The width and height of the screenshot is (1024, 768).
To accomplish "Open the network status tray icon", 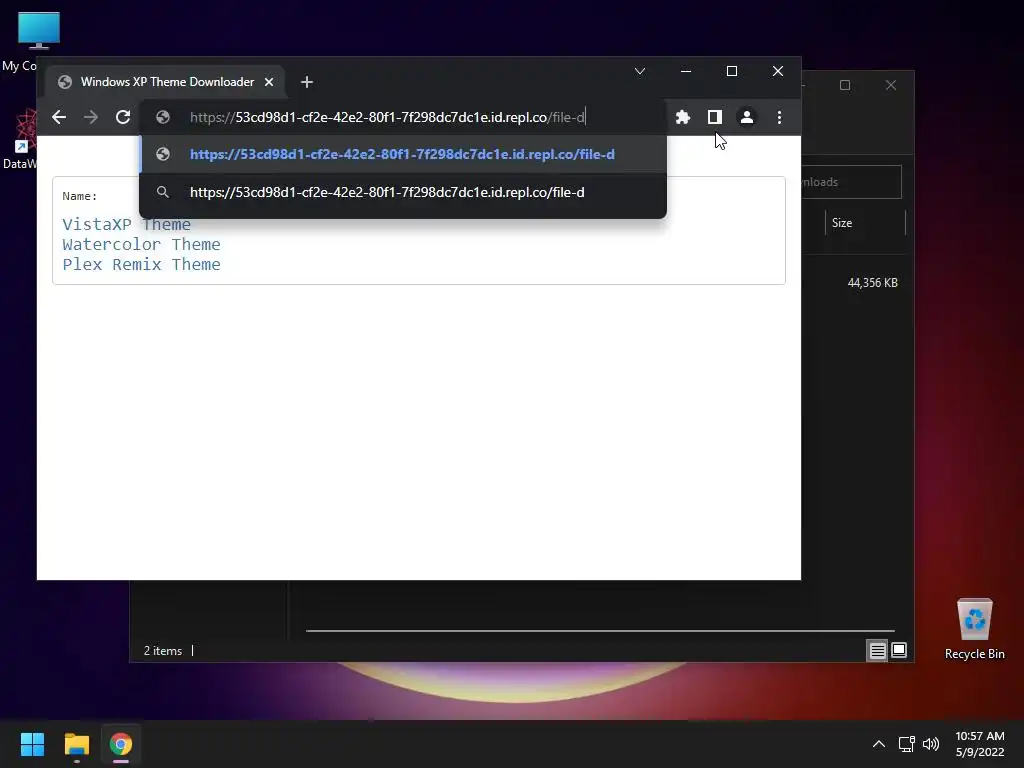I will (906, 744).
